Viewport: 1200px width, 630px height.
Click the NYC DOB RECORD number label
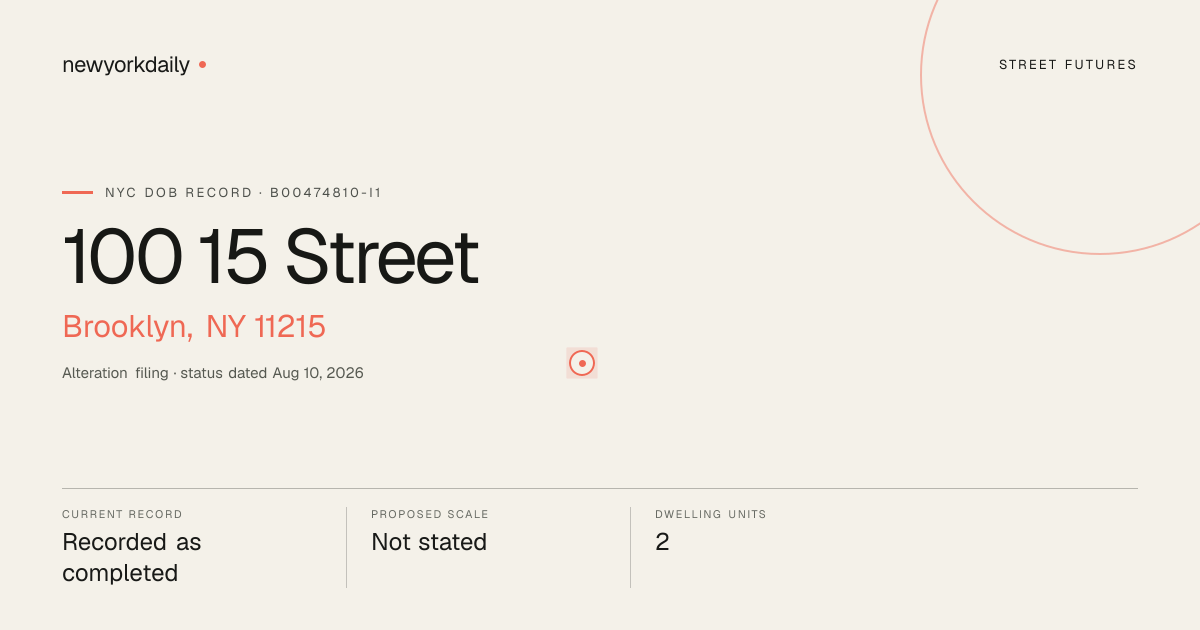click(x=243, y=192)
